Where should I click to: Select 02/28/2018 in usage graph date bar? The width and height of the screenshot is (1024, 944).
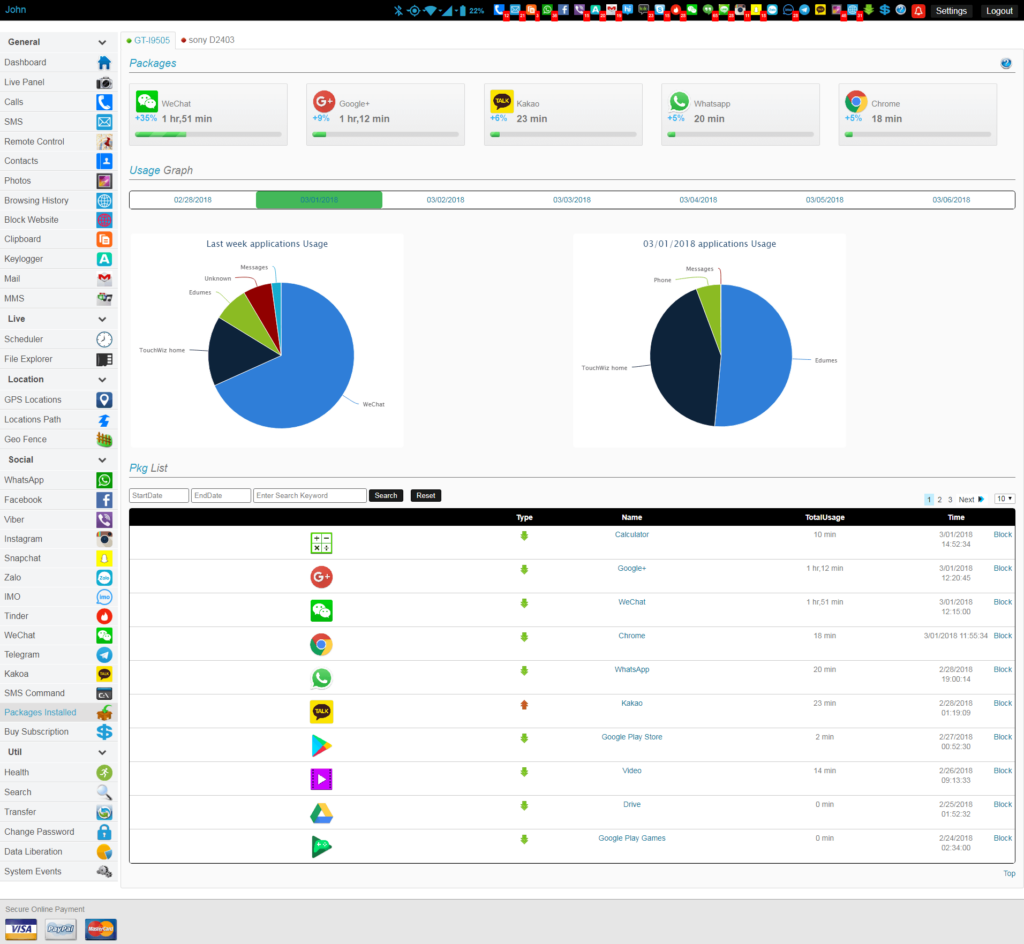click(x=193, y=200)
